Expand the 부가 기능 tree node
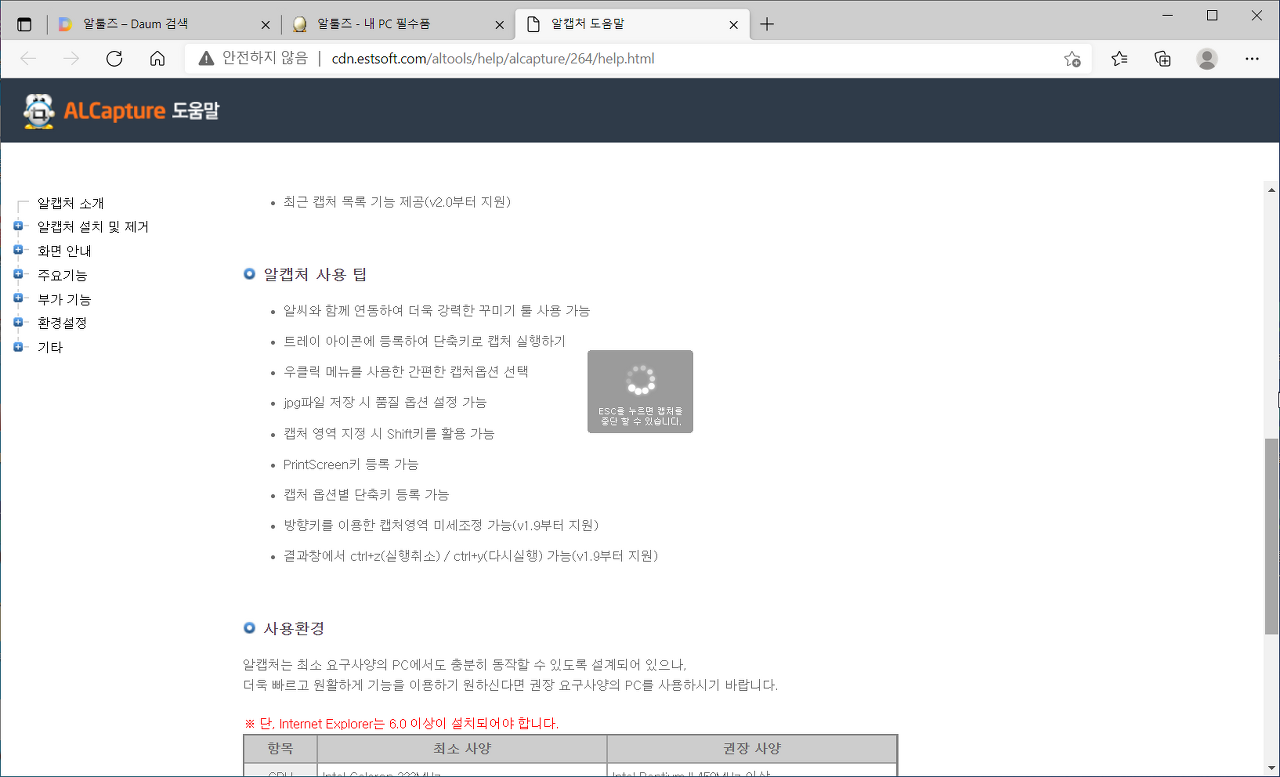Image resolution: width=1280 pixels, height=777 pixels. tap(18, 298)
